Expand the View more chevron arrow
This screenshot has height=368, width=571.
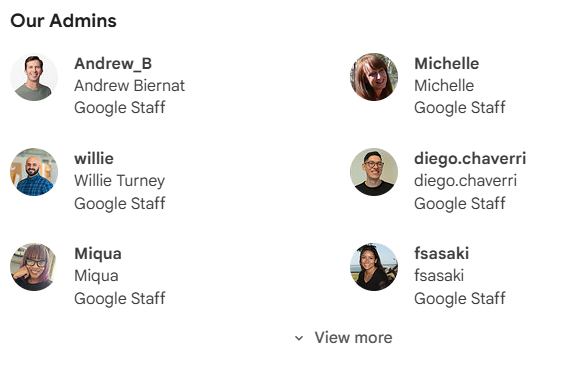pyautogui.click(x=299, y=338)
